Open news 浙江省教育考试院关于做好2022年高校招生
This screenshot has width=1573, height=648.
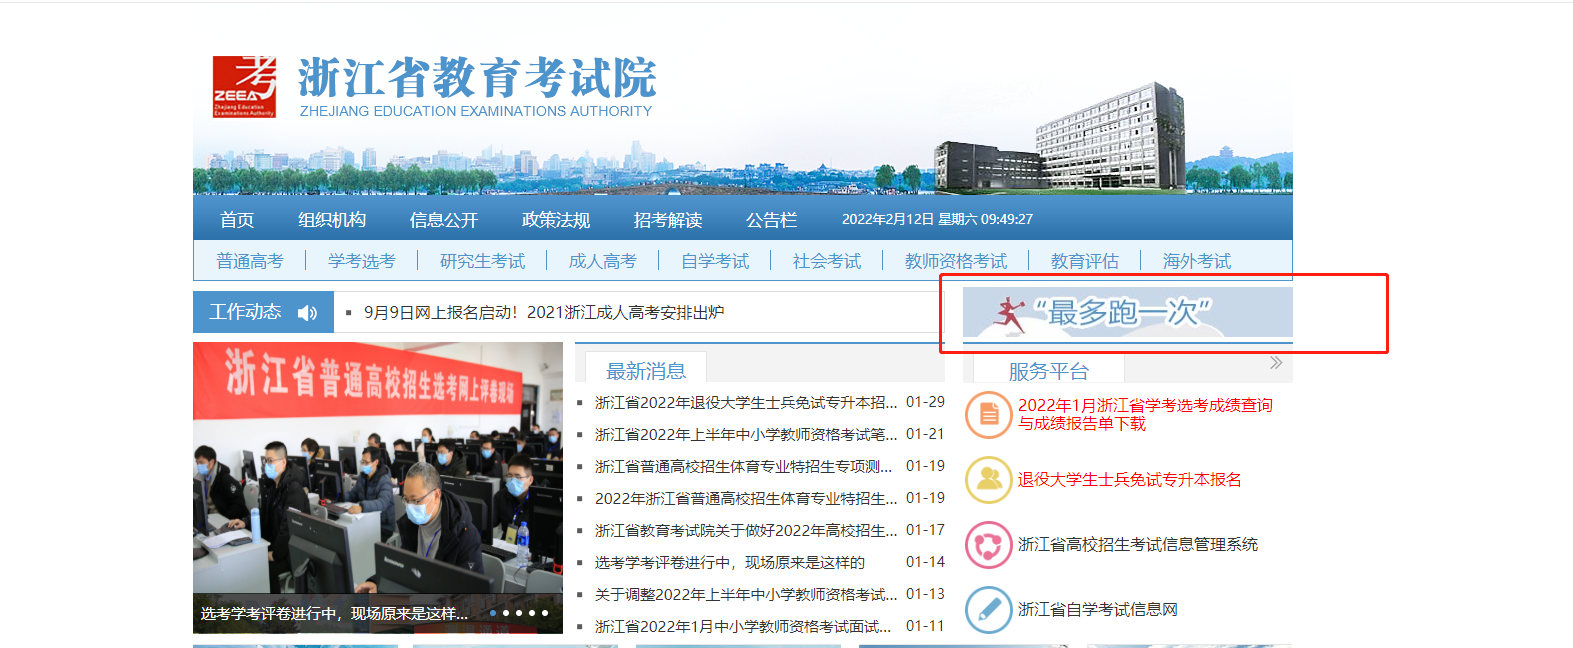pyautogui.click(x=745, y=530)
